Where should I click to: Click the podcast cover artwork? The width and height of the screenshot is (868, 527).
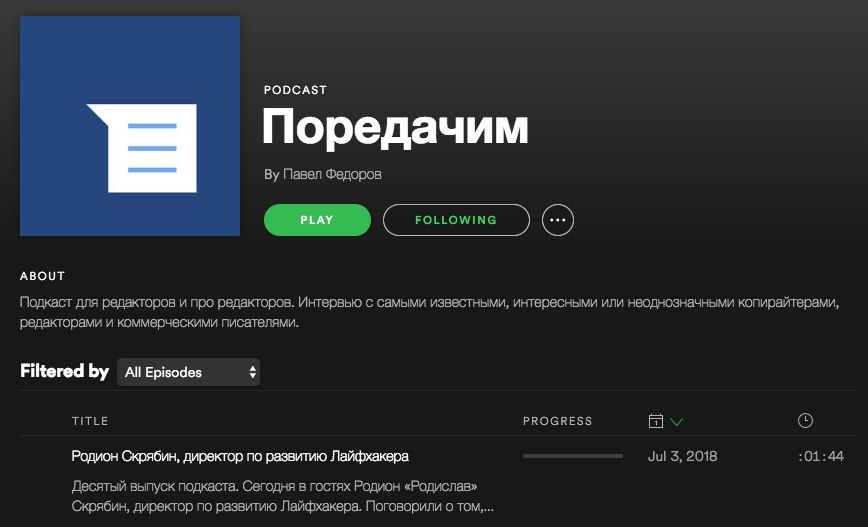click(x=130, y=126)
